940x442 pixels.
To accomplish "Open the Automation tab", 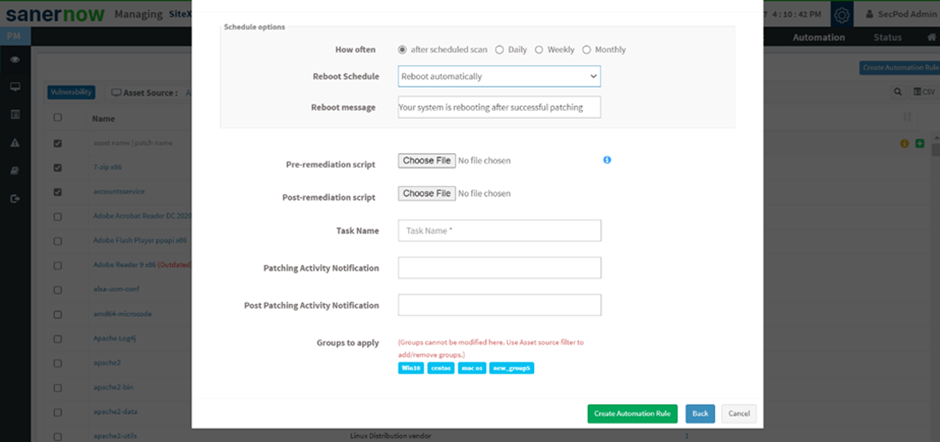I will pyautogui.click(x=818, y=37).
